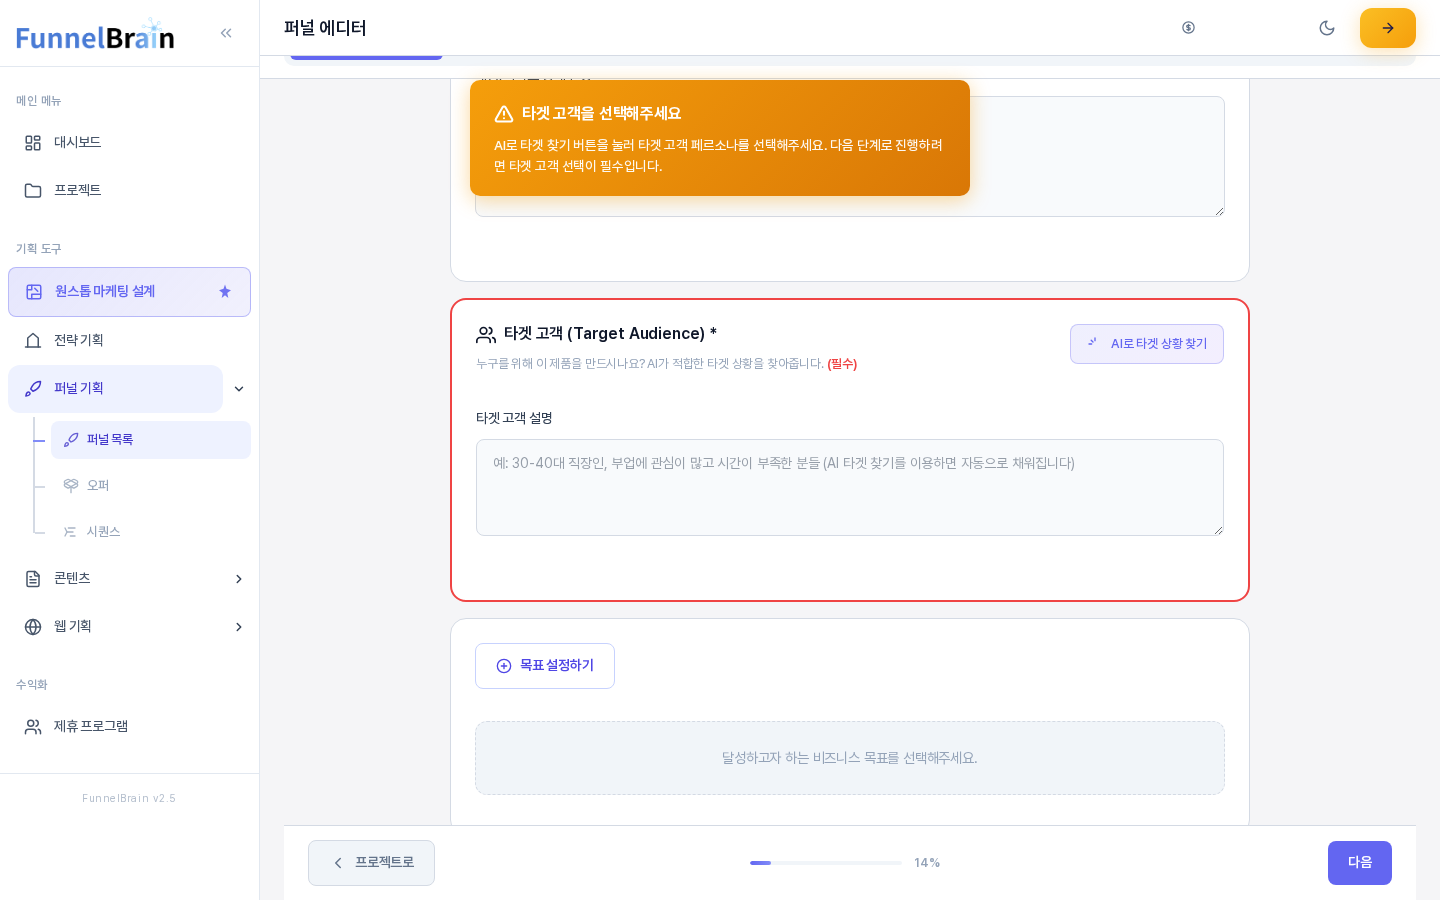Open the 제휴 프로그램 menu item
The image size is (1440, 900).
point(129,727)
